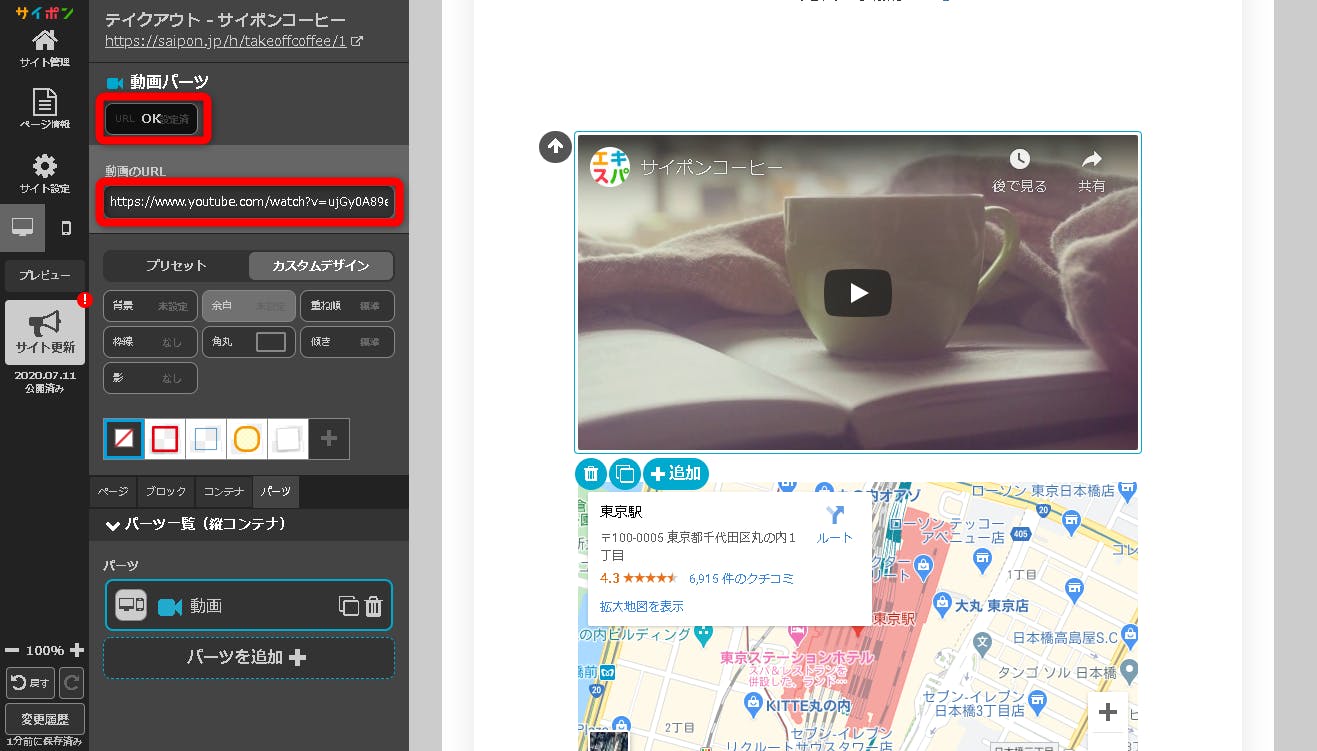
Task: Click the パーツを追加 button
Action: [x=248, y=657]
